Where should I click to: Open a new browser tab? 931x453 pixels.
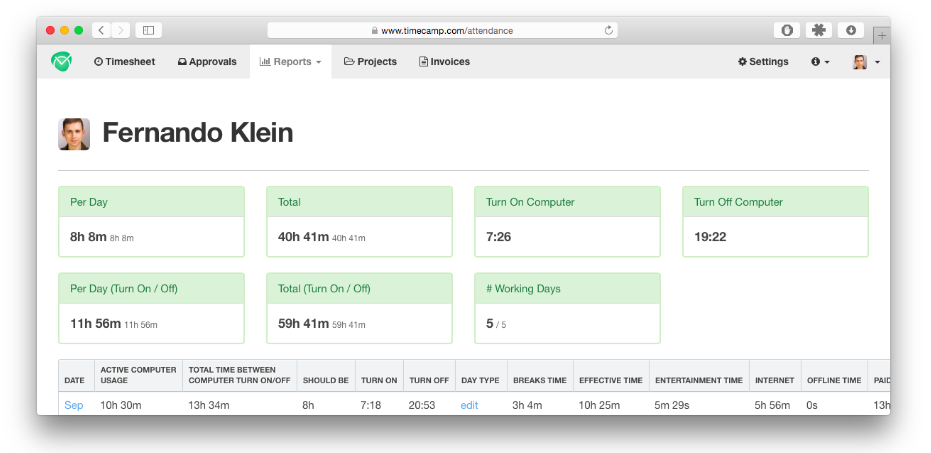tap(881, 35)
